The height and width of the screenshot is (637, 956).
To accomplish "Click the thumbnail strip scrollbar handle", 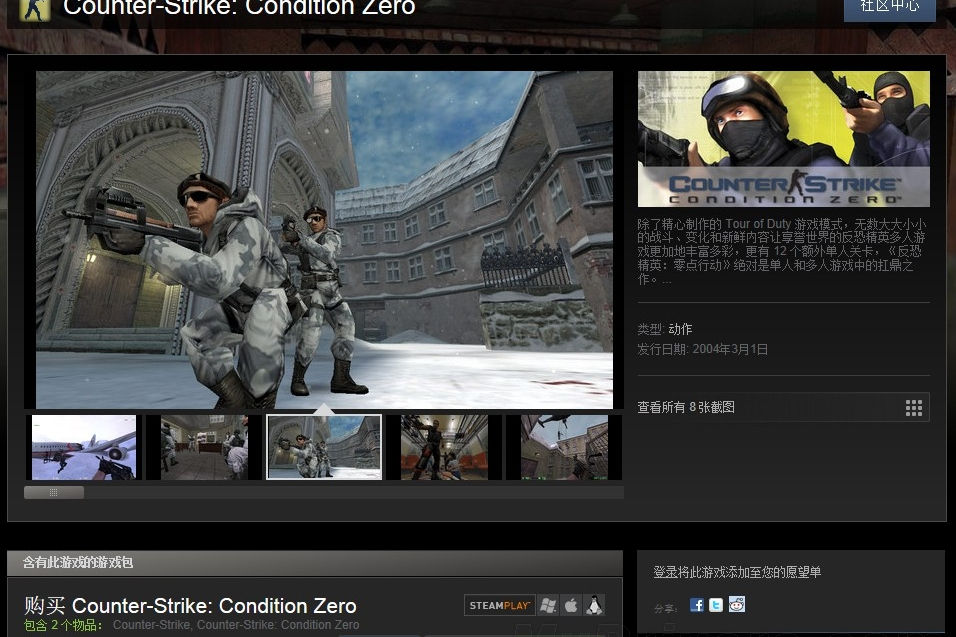I will (x=54, y=493).
